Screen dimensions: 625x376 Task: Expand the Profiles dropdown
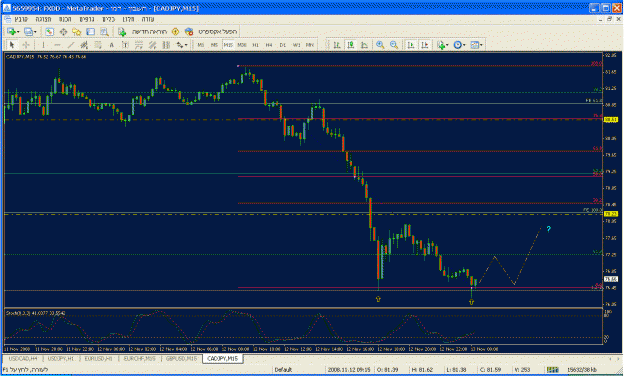(x=35, y=32)
